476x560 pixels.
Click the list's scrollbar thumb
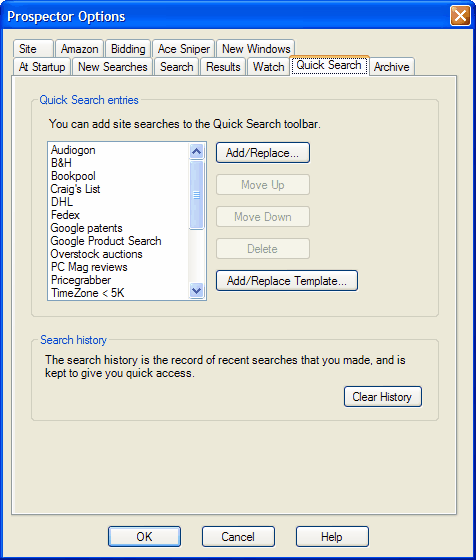coord(196,195)
